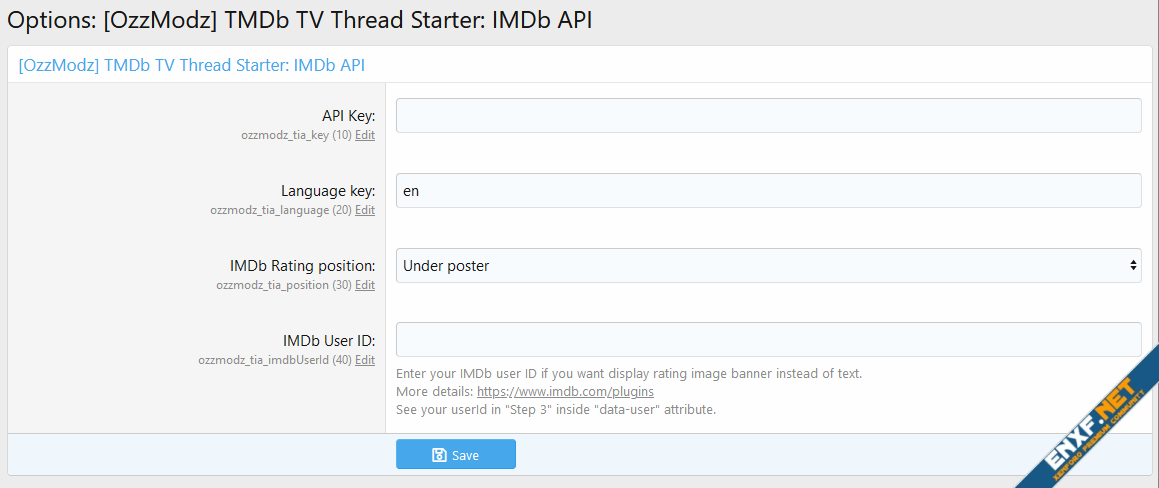1159x488 pixels.
Task: Focus the API Key input field
Action: 768,116
